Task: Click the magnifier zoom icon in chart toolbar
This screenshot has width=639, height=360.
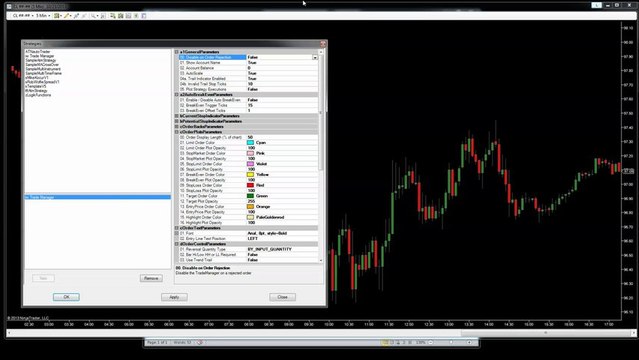Action: click(x=94, y=15)
